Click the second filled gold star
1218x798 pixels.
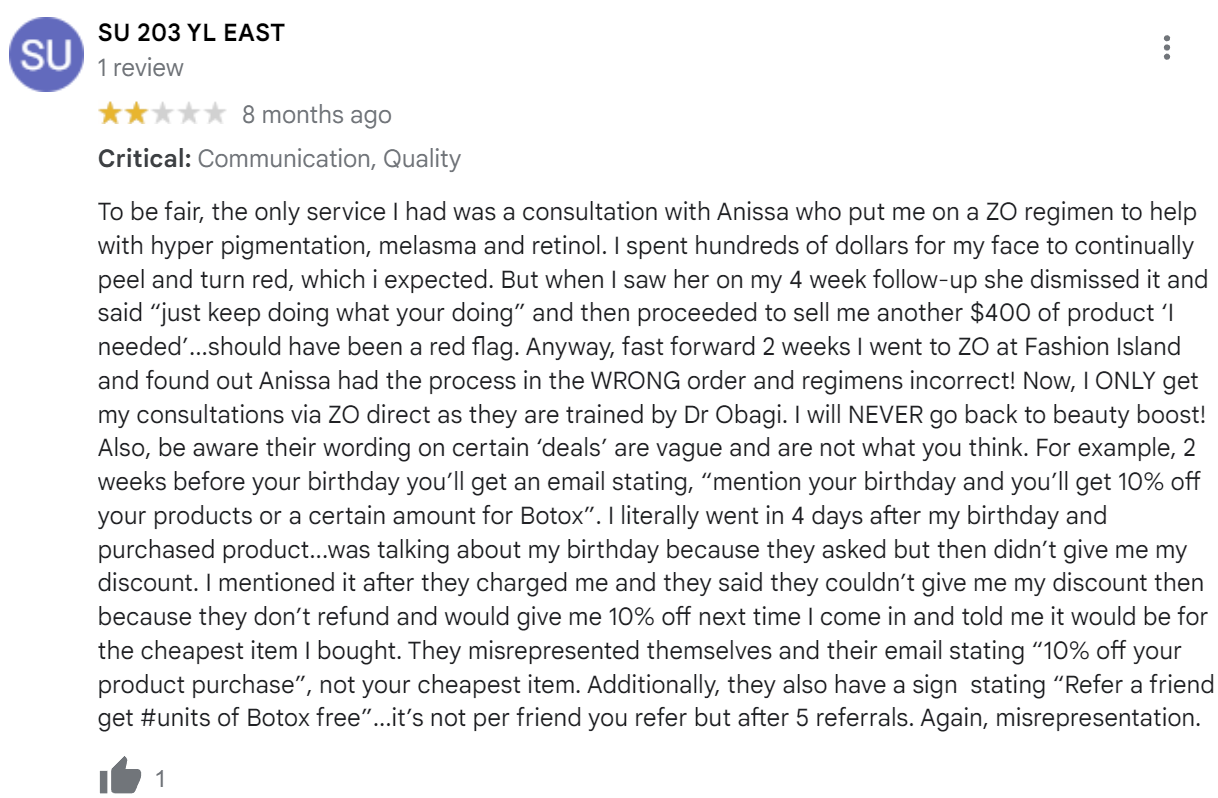(x=135, y=114)
